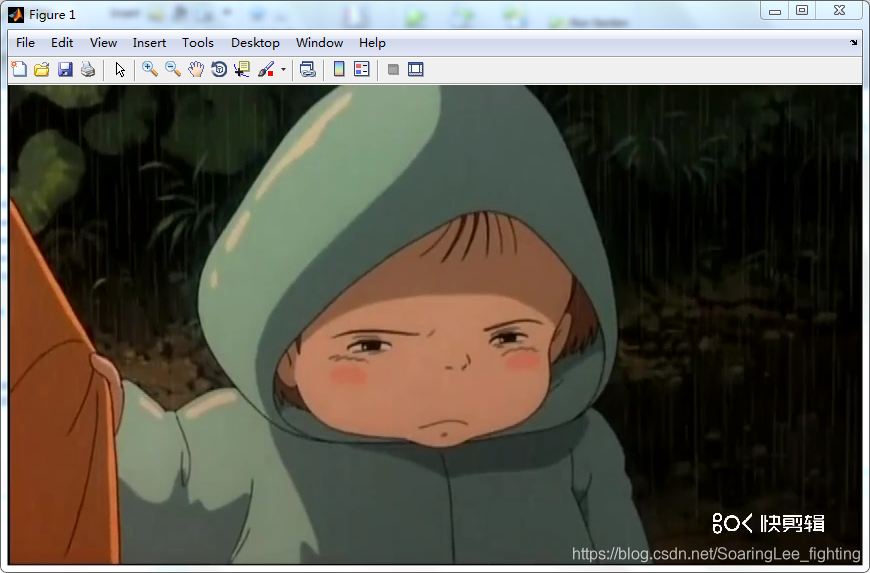This screenshot has height=573, width=870.
Task: Select the Data Cursor tool
Action: pos(242,69)
